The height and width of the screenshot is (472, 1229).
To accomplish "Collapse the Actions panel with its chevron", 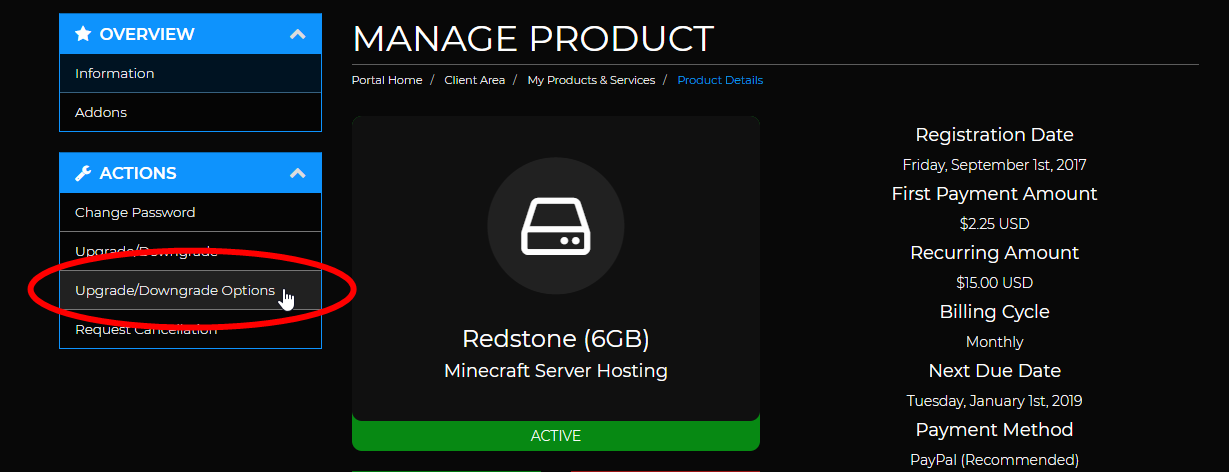I will tap(297, 173).
